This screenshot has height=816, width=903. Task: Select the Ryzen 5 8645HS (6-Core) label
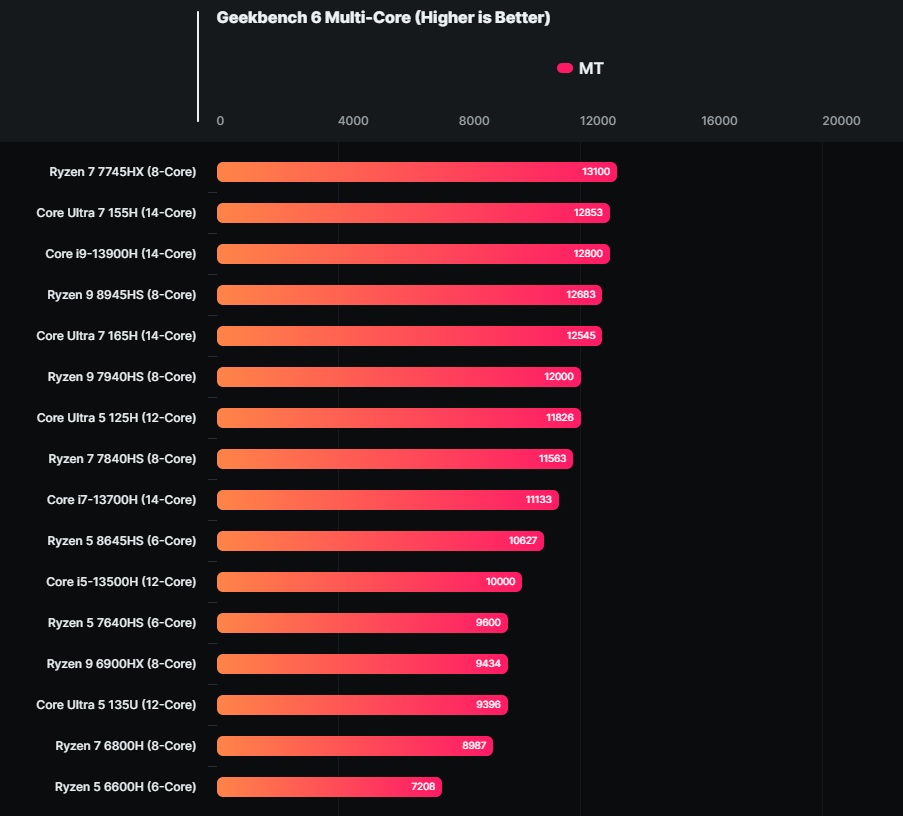point(122,540)
